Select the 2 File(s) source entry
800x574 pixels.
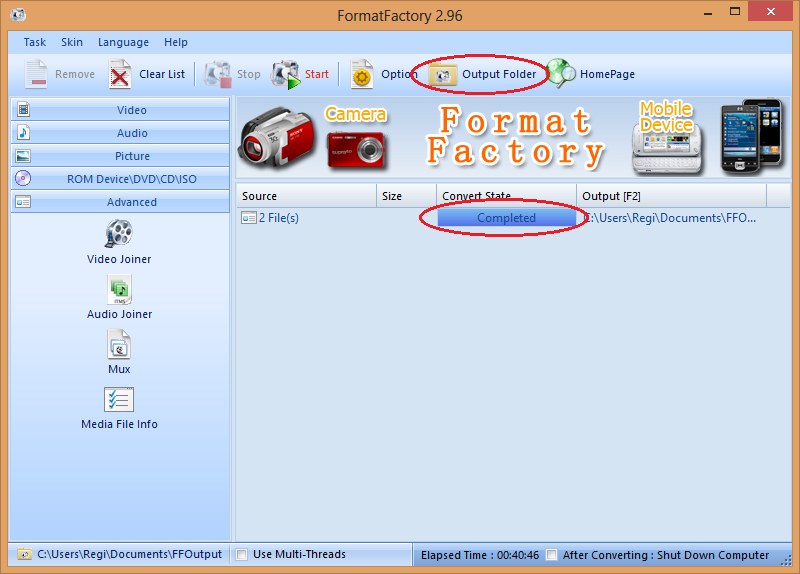pos(279,218)
